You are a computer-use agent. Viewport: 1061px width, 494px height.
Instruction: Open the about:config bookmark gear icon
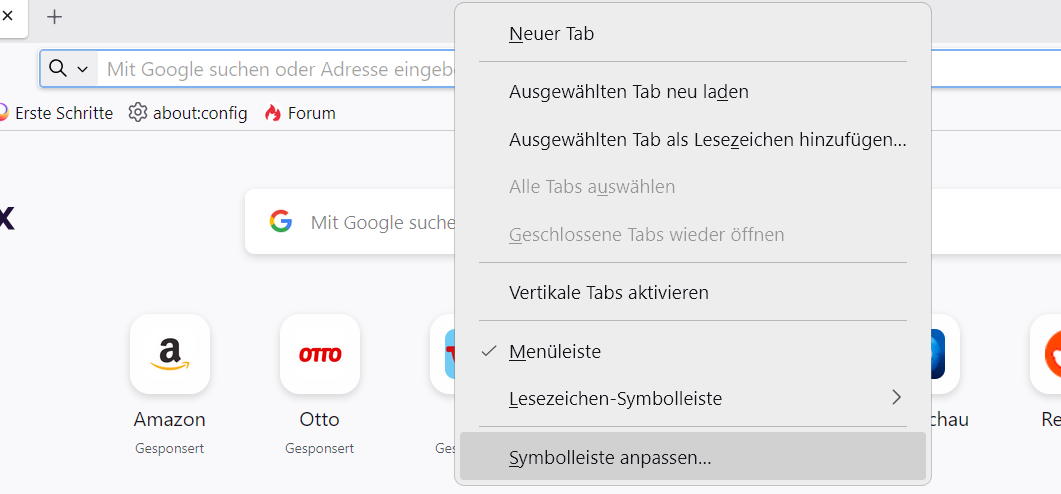click(x=138, y=112)
